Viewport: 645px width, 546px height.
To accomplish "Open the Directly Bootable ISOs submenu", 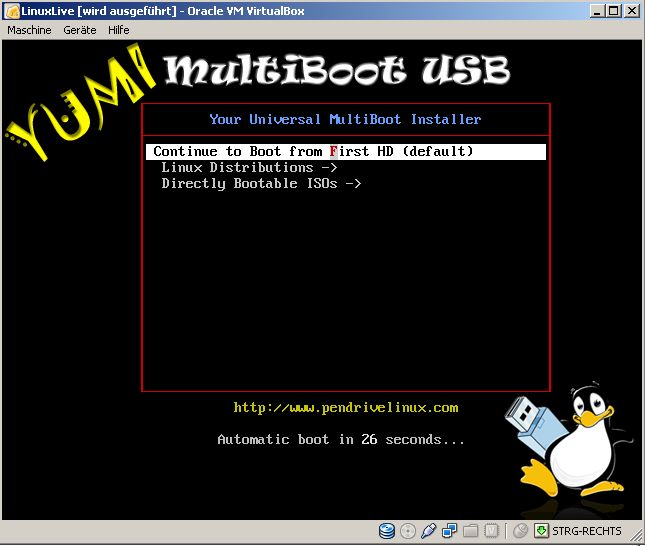I will (x=261, y=184).
